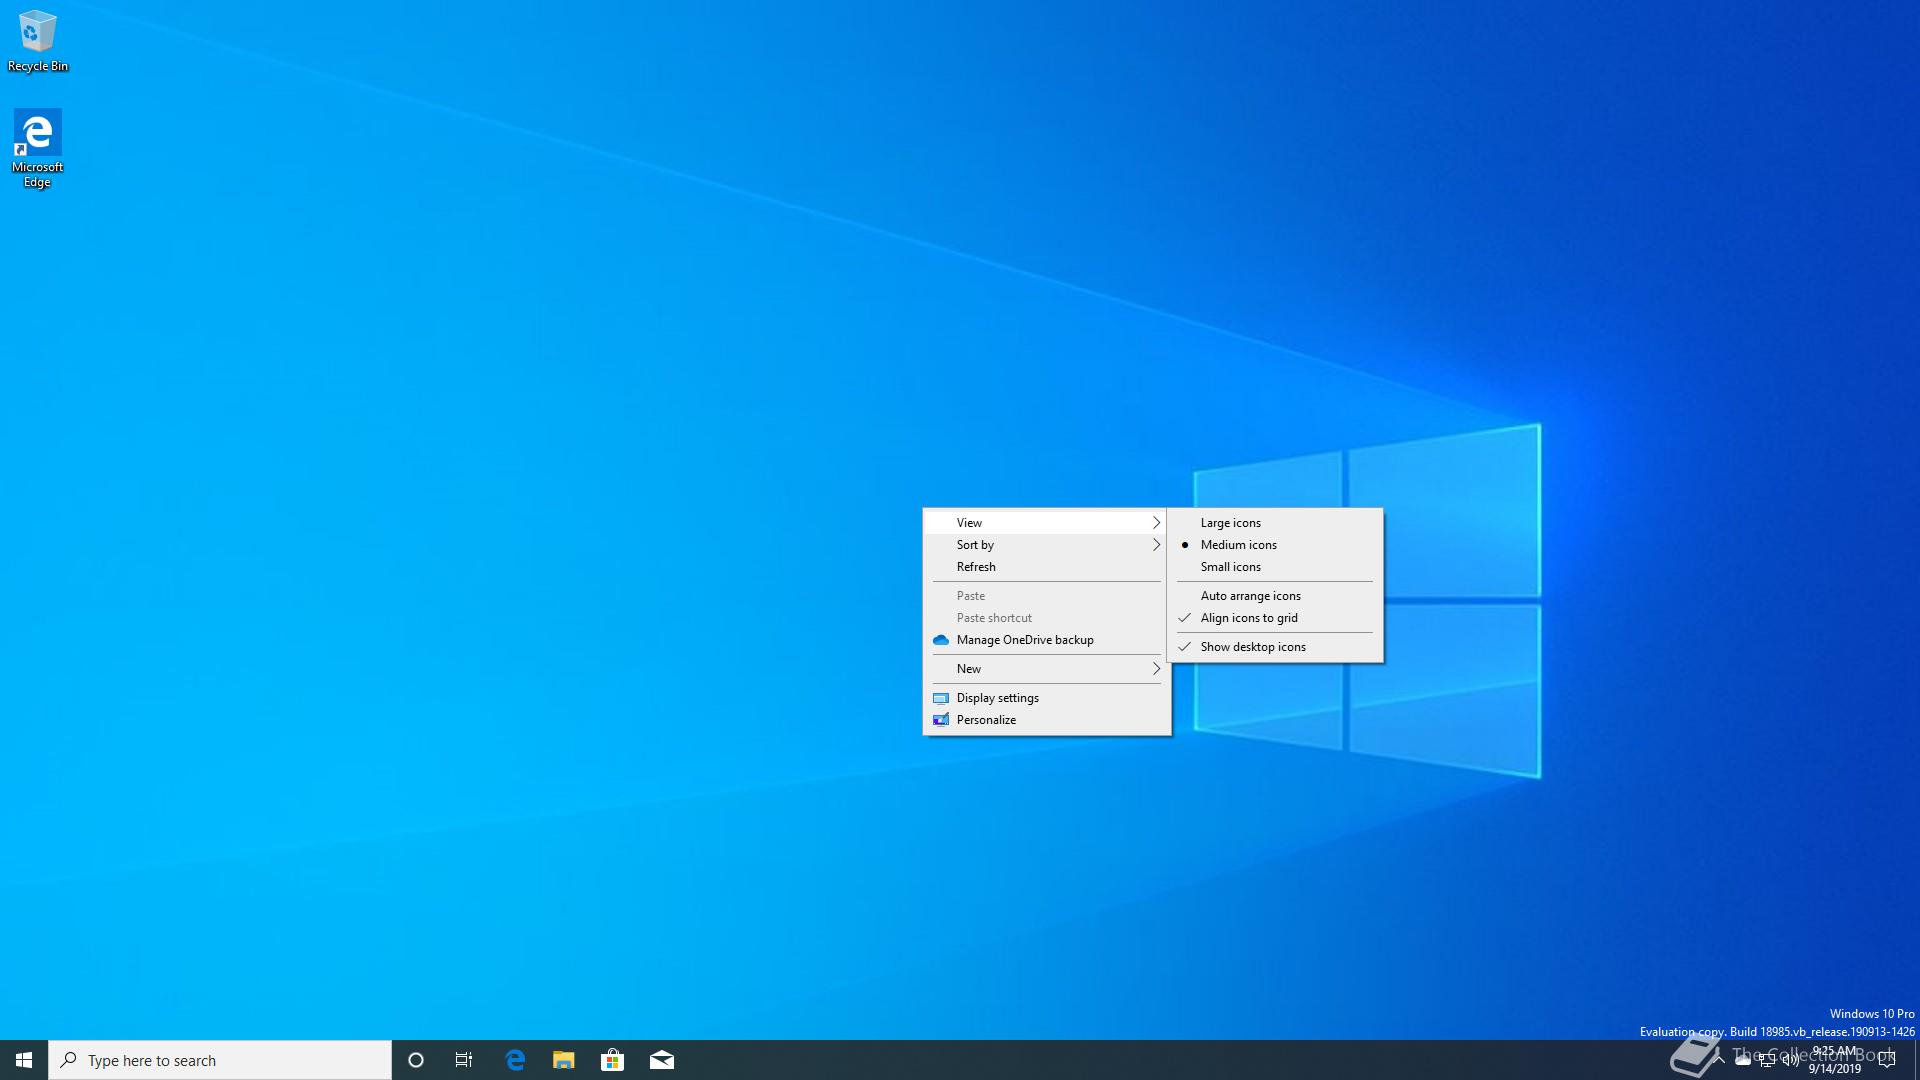Image resolution: width=1920 pixels, height=1080 pixels.
Task: Click the Show desktop sliver at taskbar end
Action: tap(1916, 1060)
